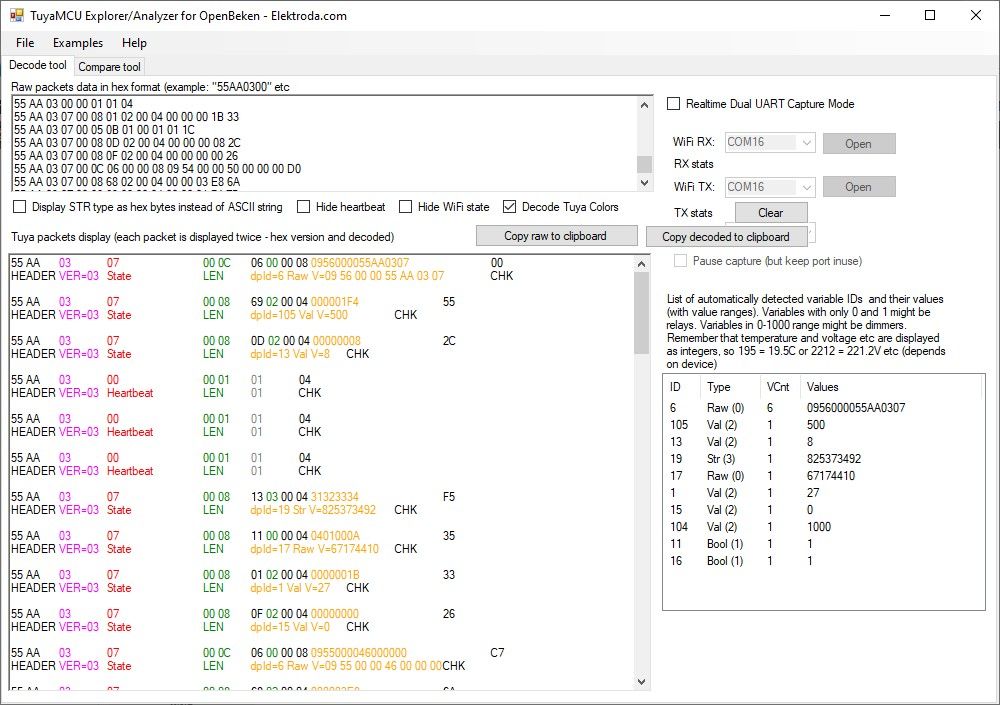Open the Help menu

click(134, 43)
